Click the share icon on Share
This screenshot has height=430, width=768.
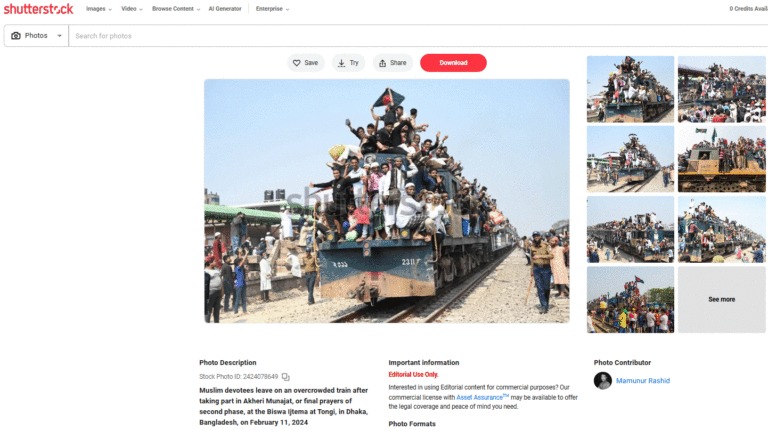[383, 63]
